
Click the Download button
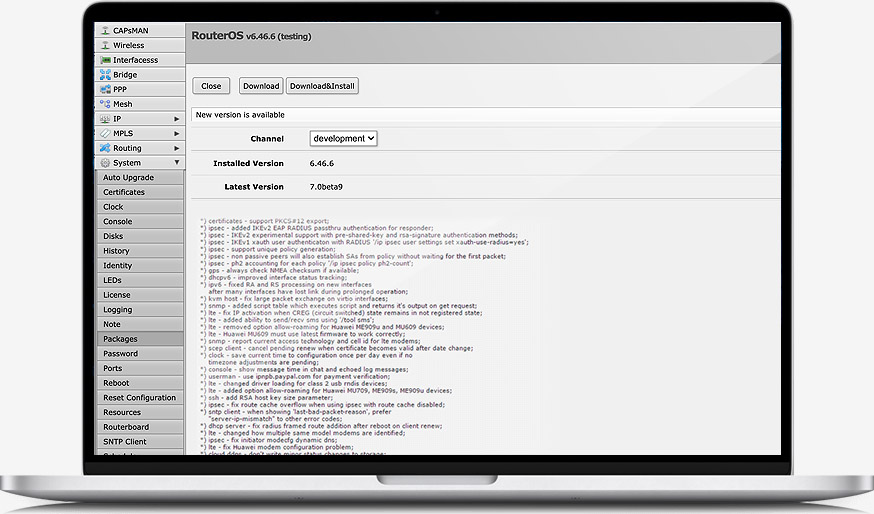coord(261,86)
